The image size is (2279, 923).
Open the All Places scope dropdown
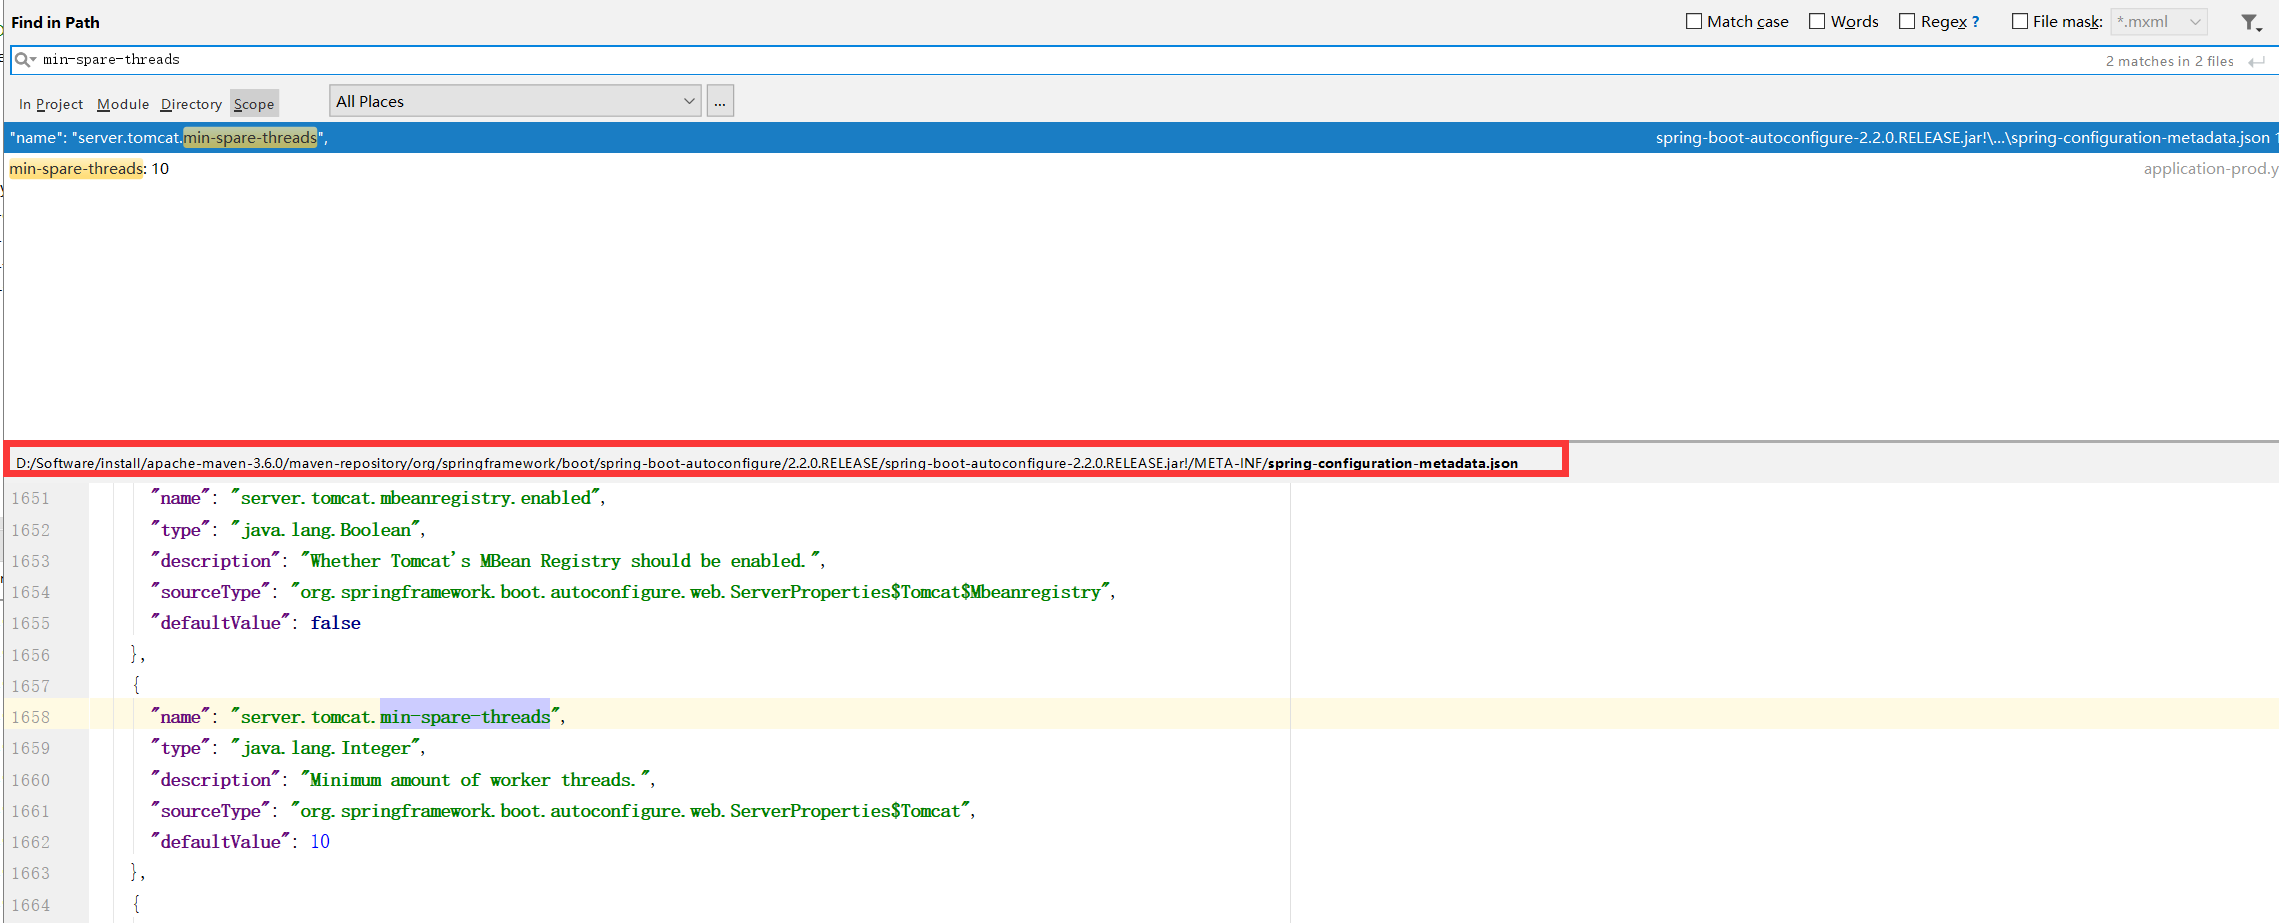click(516, 101)
